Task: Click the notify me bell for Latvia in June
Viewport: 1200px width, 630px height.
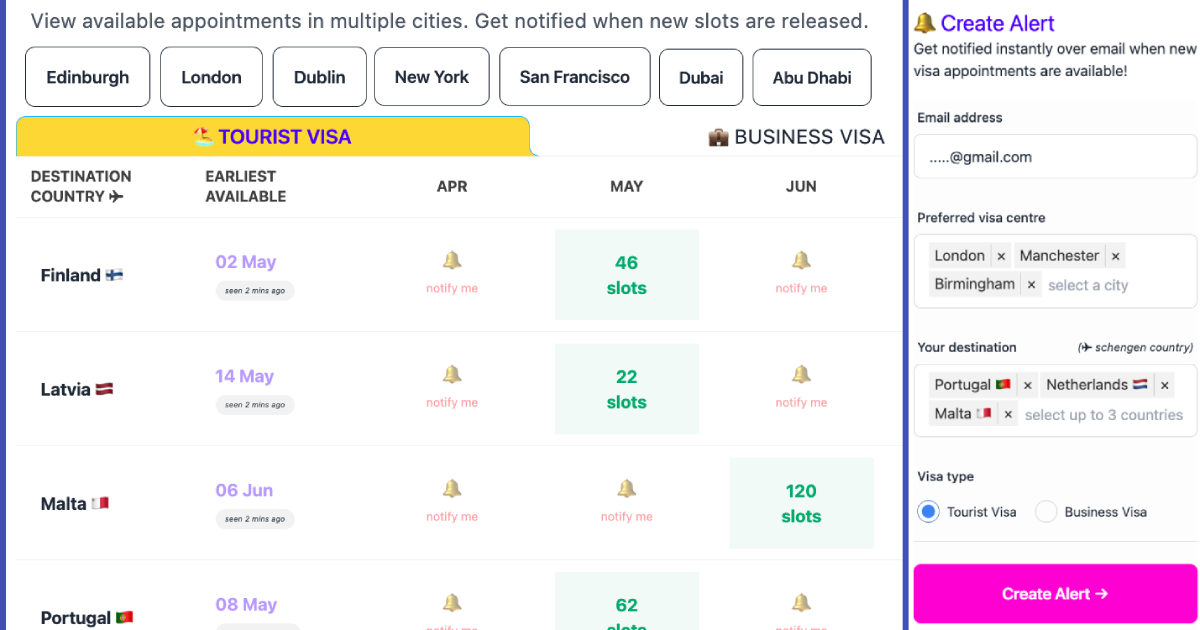Action: click(800, 383)
